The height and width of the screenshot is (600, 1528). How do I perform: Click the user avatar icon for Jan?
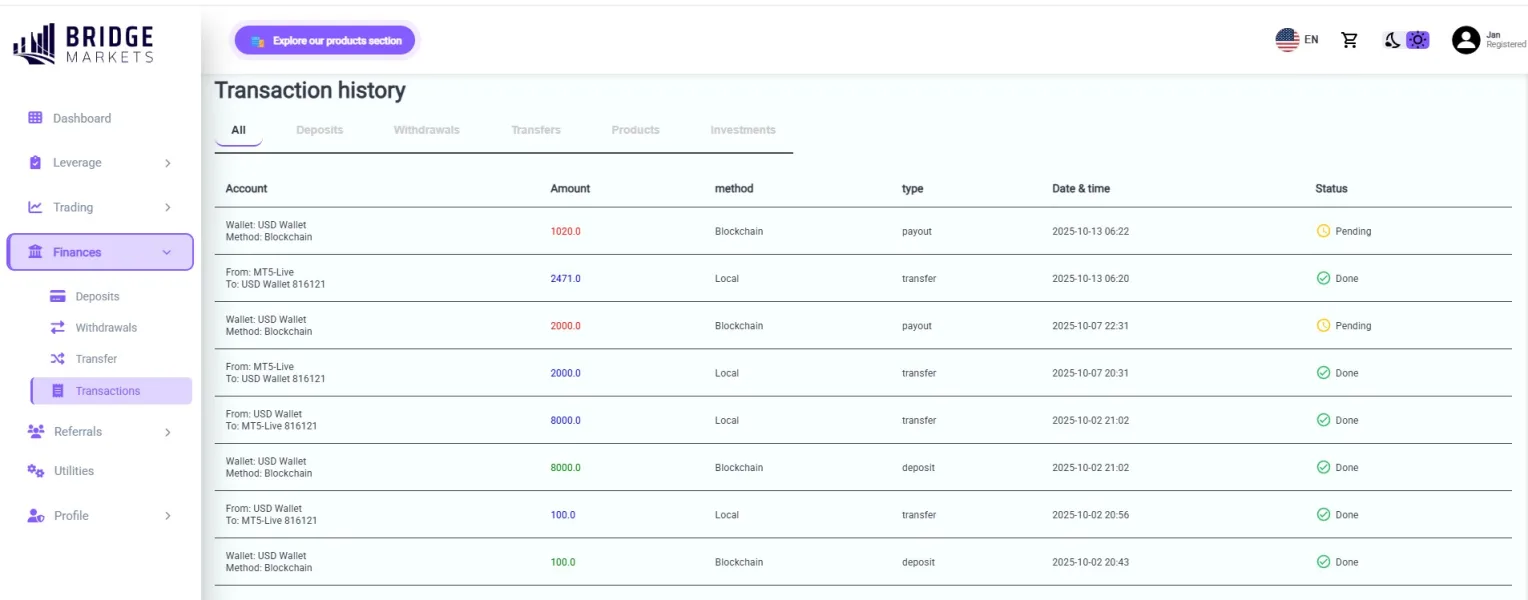[x=1465, y=40]
